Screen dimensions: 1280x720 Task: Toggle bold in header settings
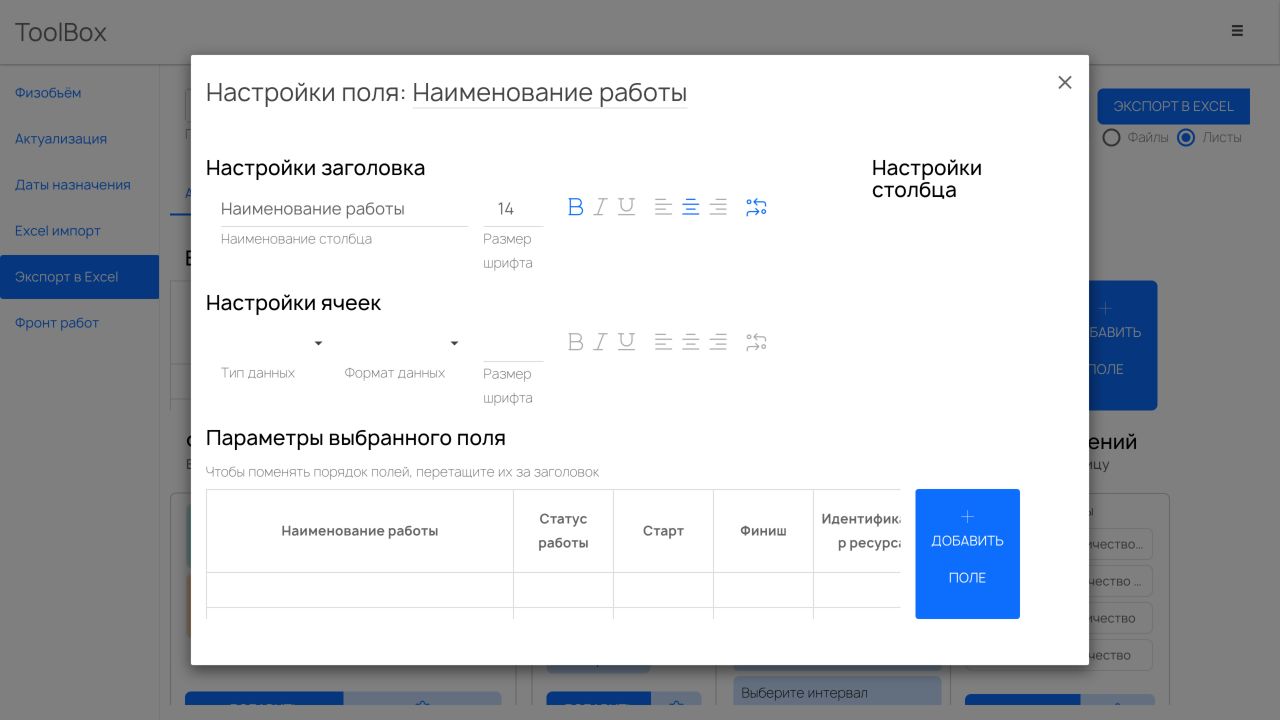pos(575,207)
